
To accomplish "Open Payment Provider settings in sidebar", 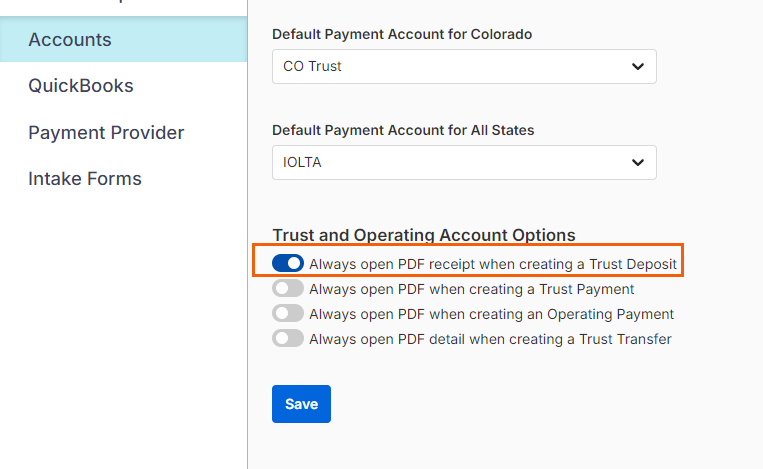I will [x=106, y=133].
